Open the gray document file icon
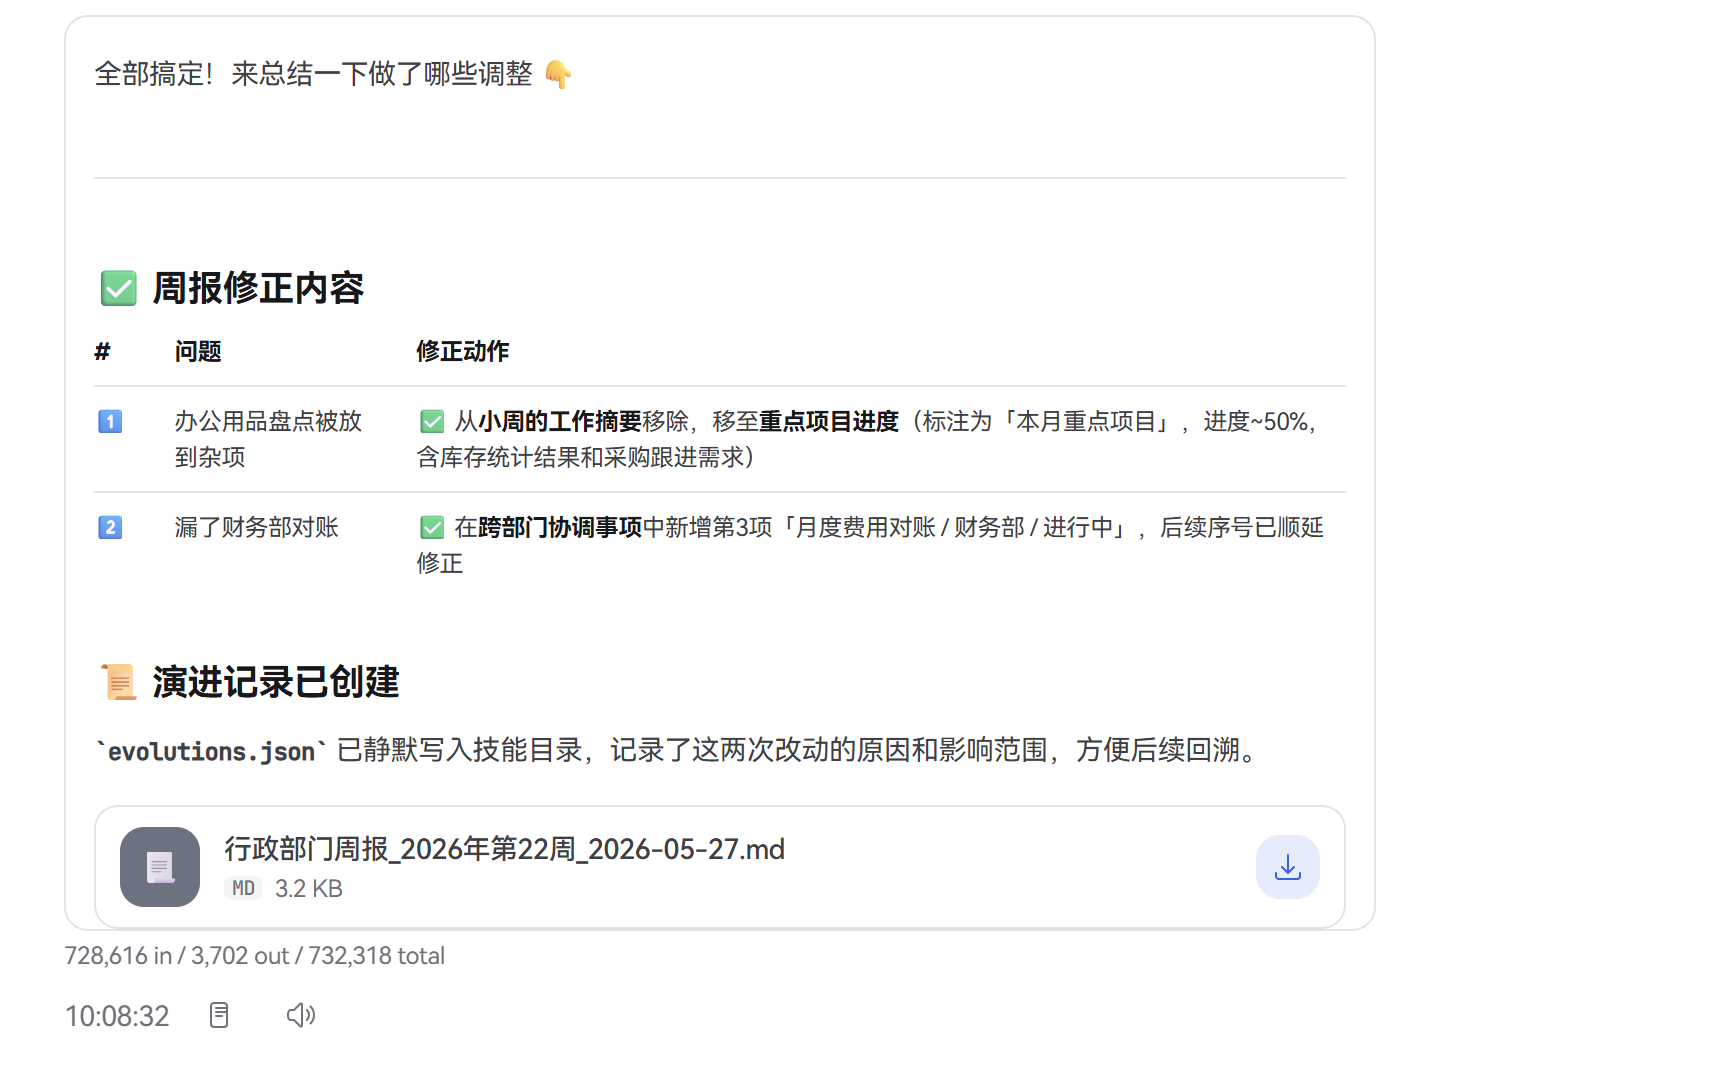The image size is (1716, 1080). coord(160,867)
